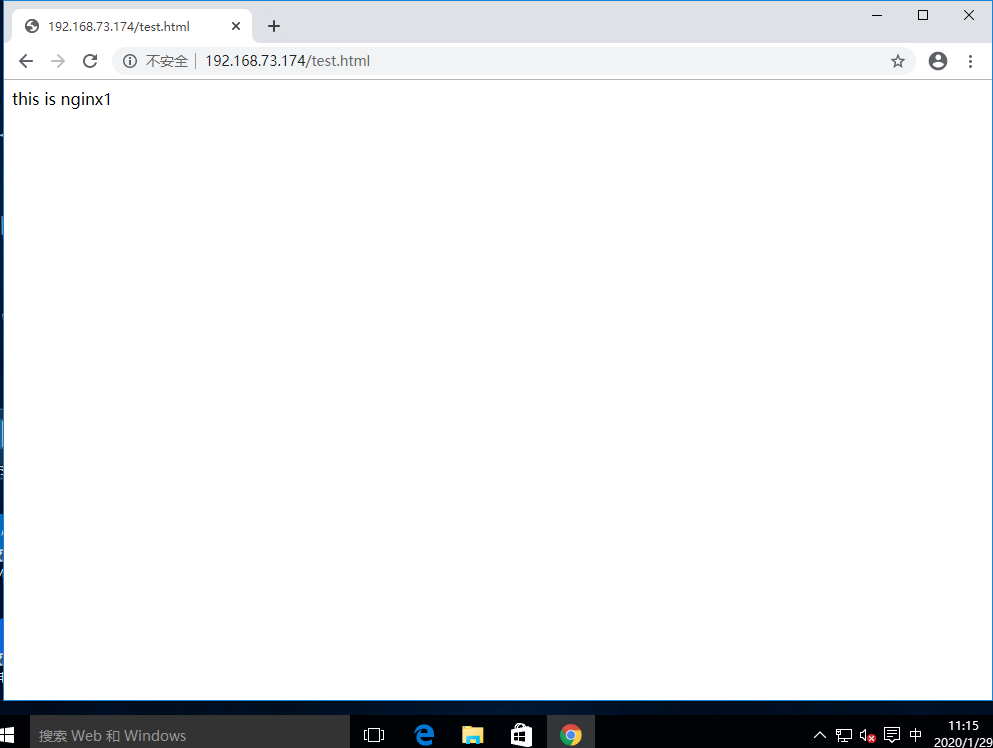Open the Chrome profile avatar menu
The image size is (993, 748).
click(x=938, y=61)
